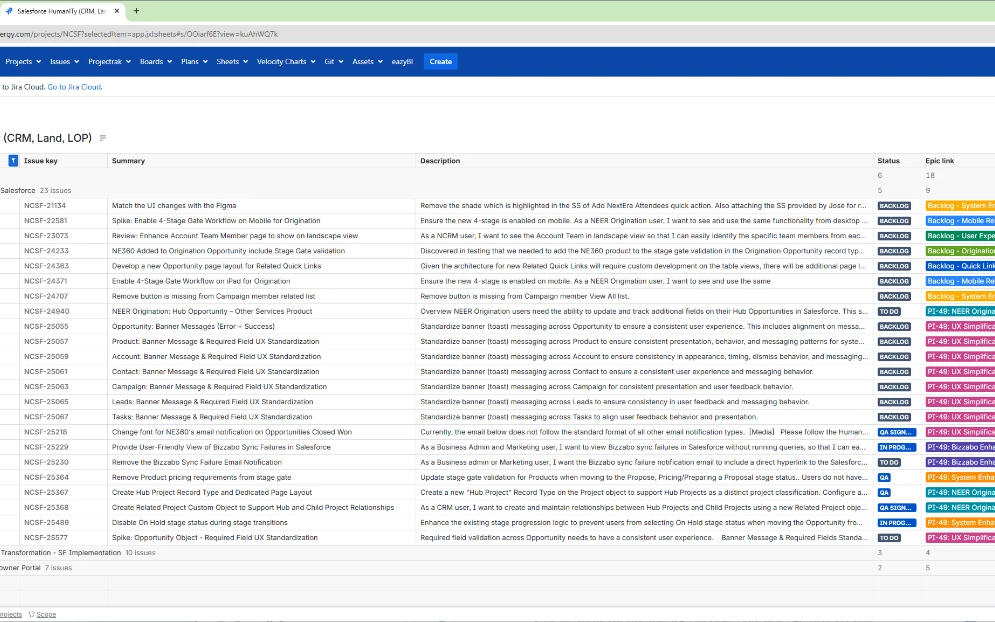
Task: Follow the Go to Jira Cloud link
Action: 74,87
